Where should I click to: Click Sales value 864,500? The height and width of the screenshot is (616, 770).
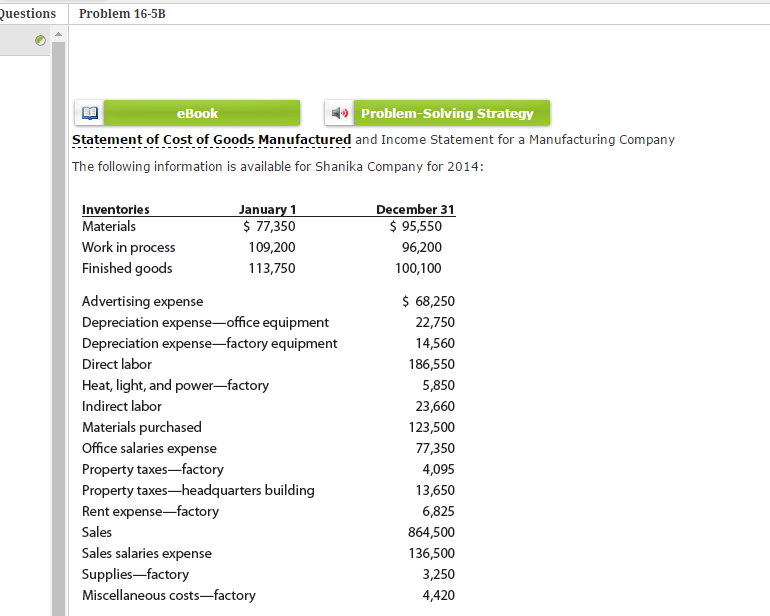click(432, 532)
